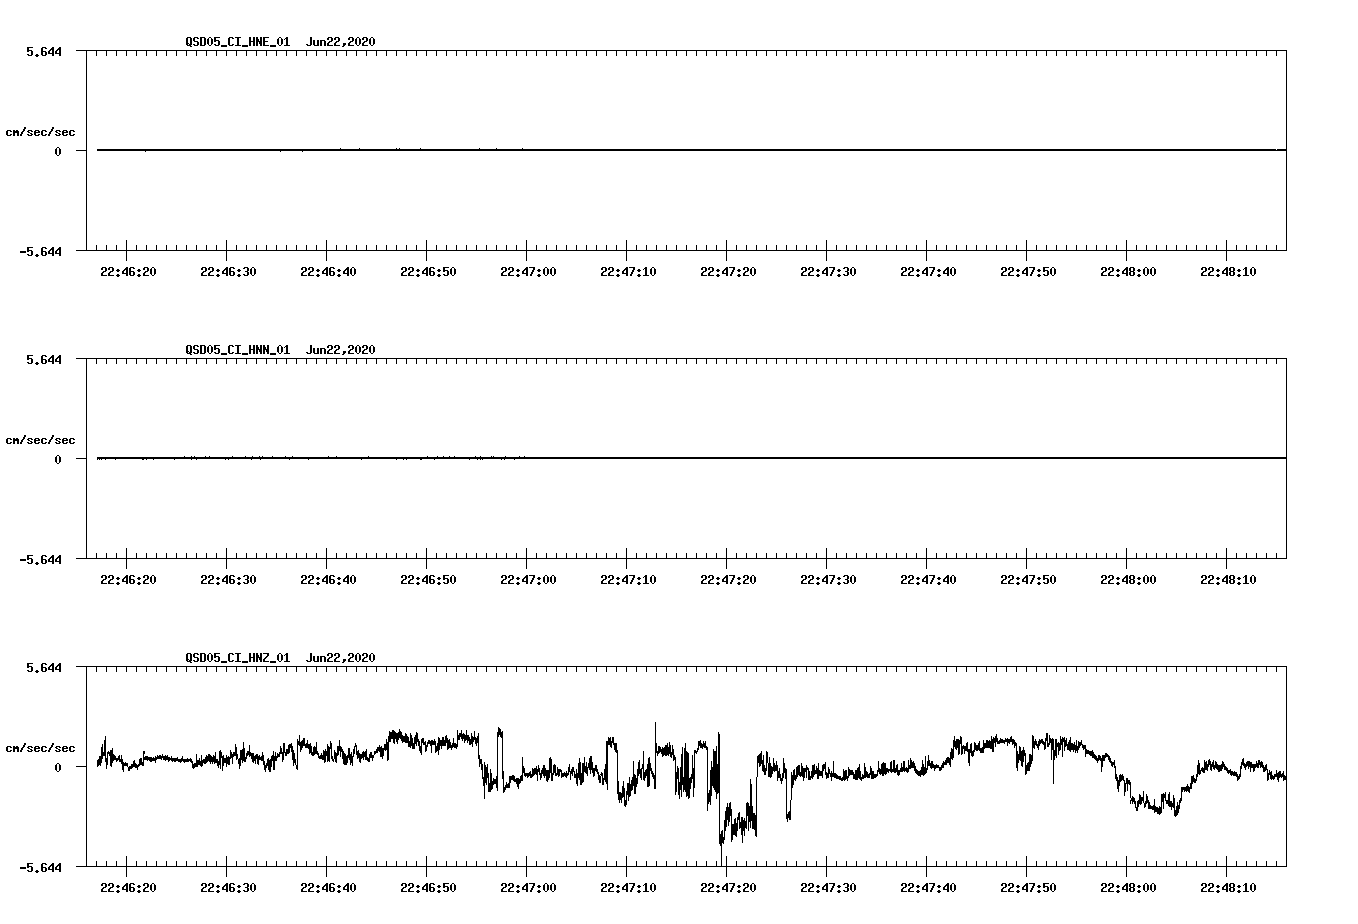Click 22:47:00 time label under HNZ plot
Screen dimensions: 1358x924
point(528,887)
